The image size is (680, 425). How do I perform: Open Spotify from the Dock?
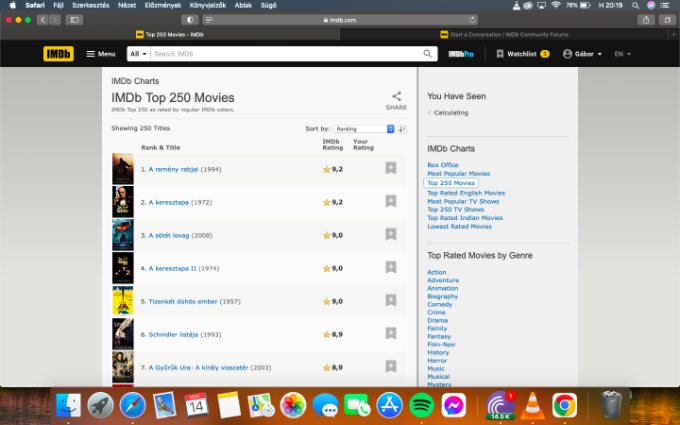(422, 405)
